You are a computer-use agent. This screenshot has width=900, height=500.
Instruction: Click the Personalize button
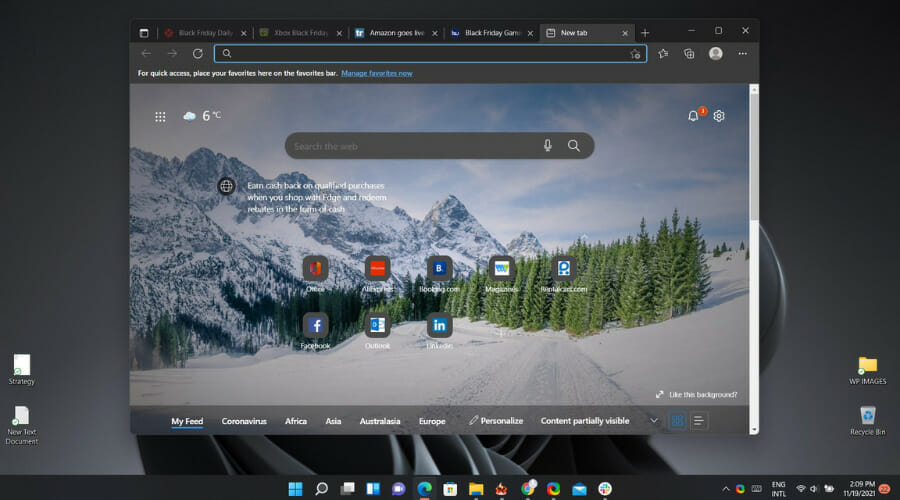(x=496, y=421)
